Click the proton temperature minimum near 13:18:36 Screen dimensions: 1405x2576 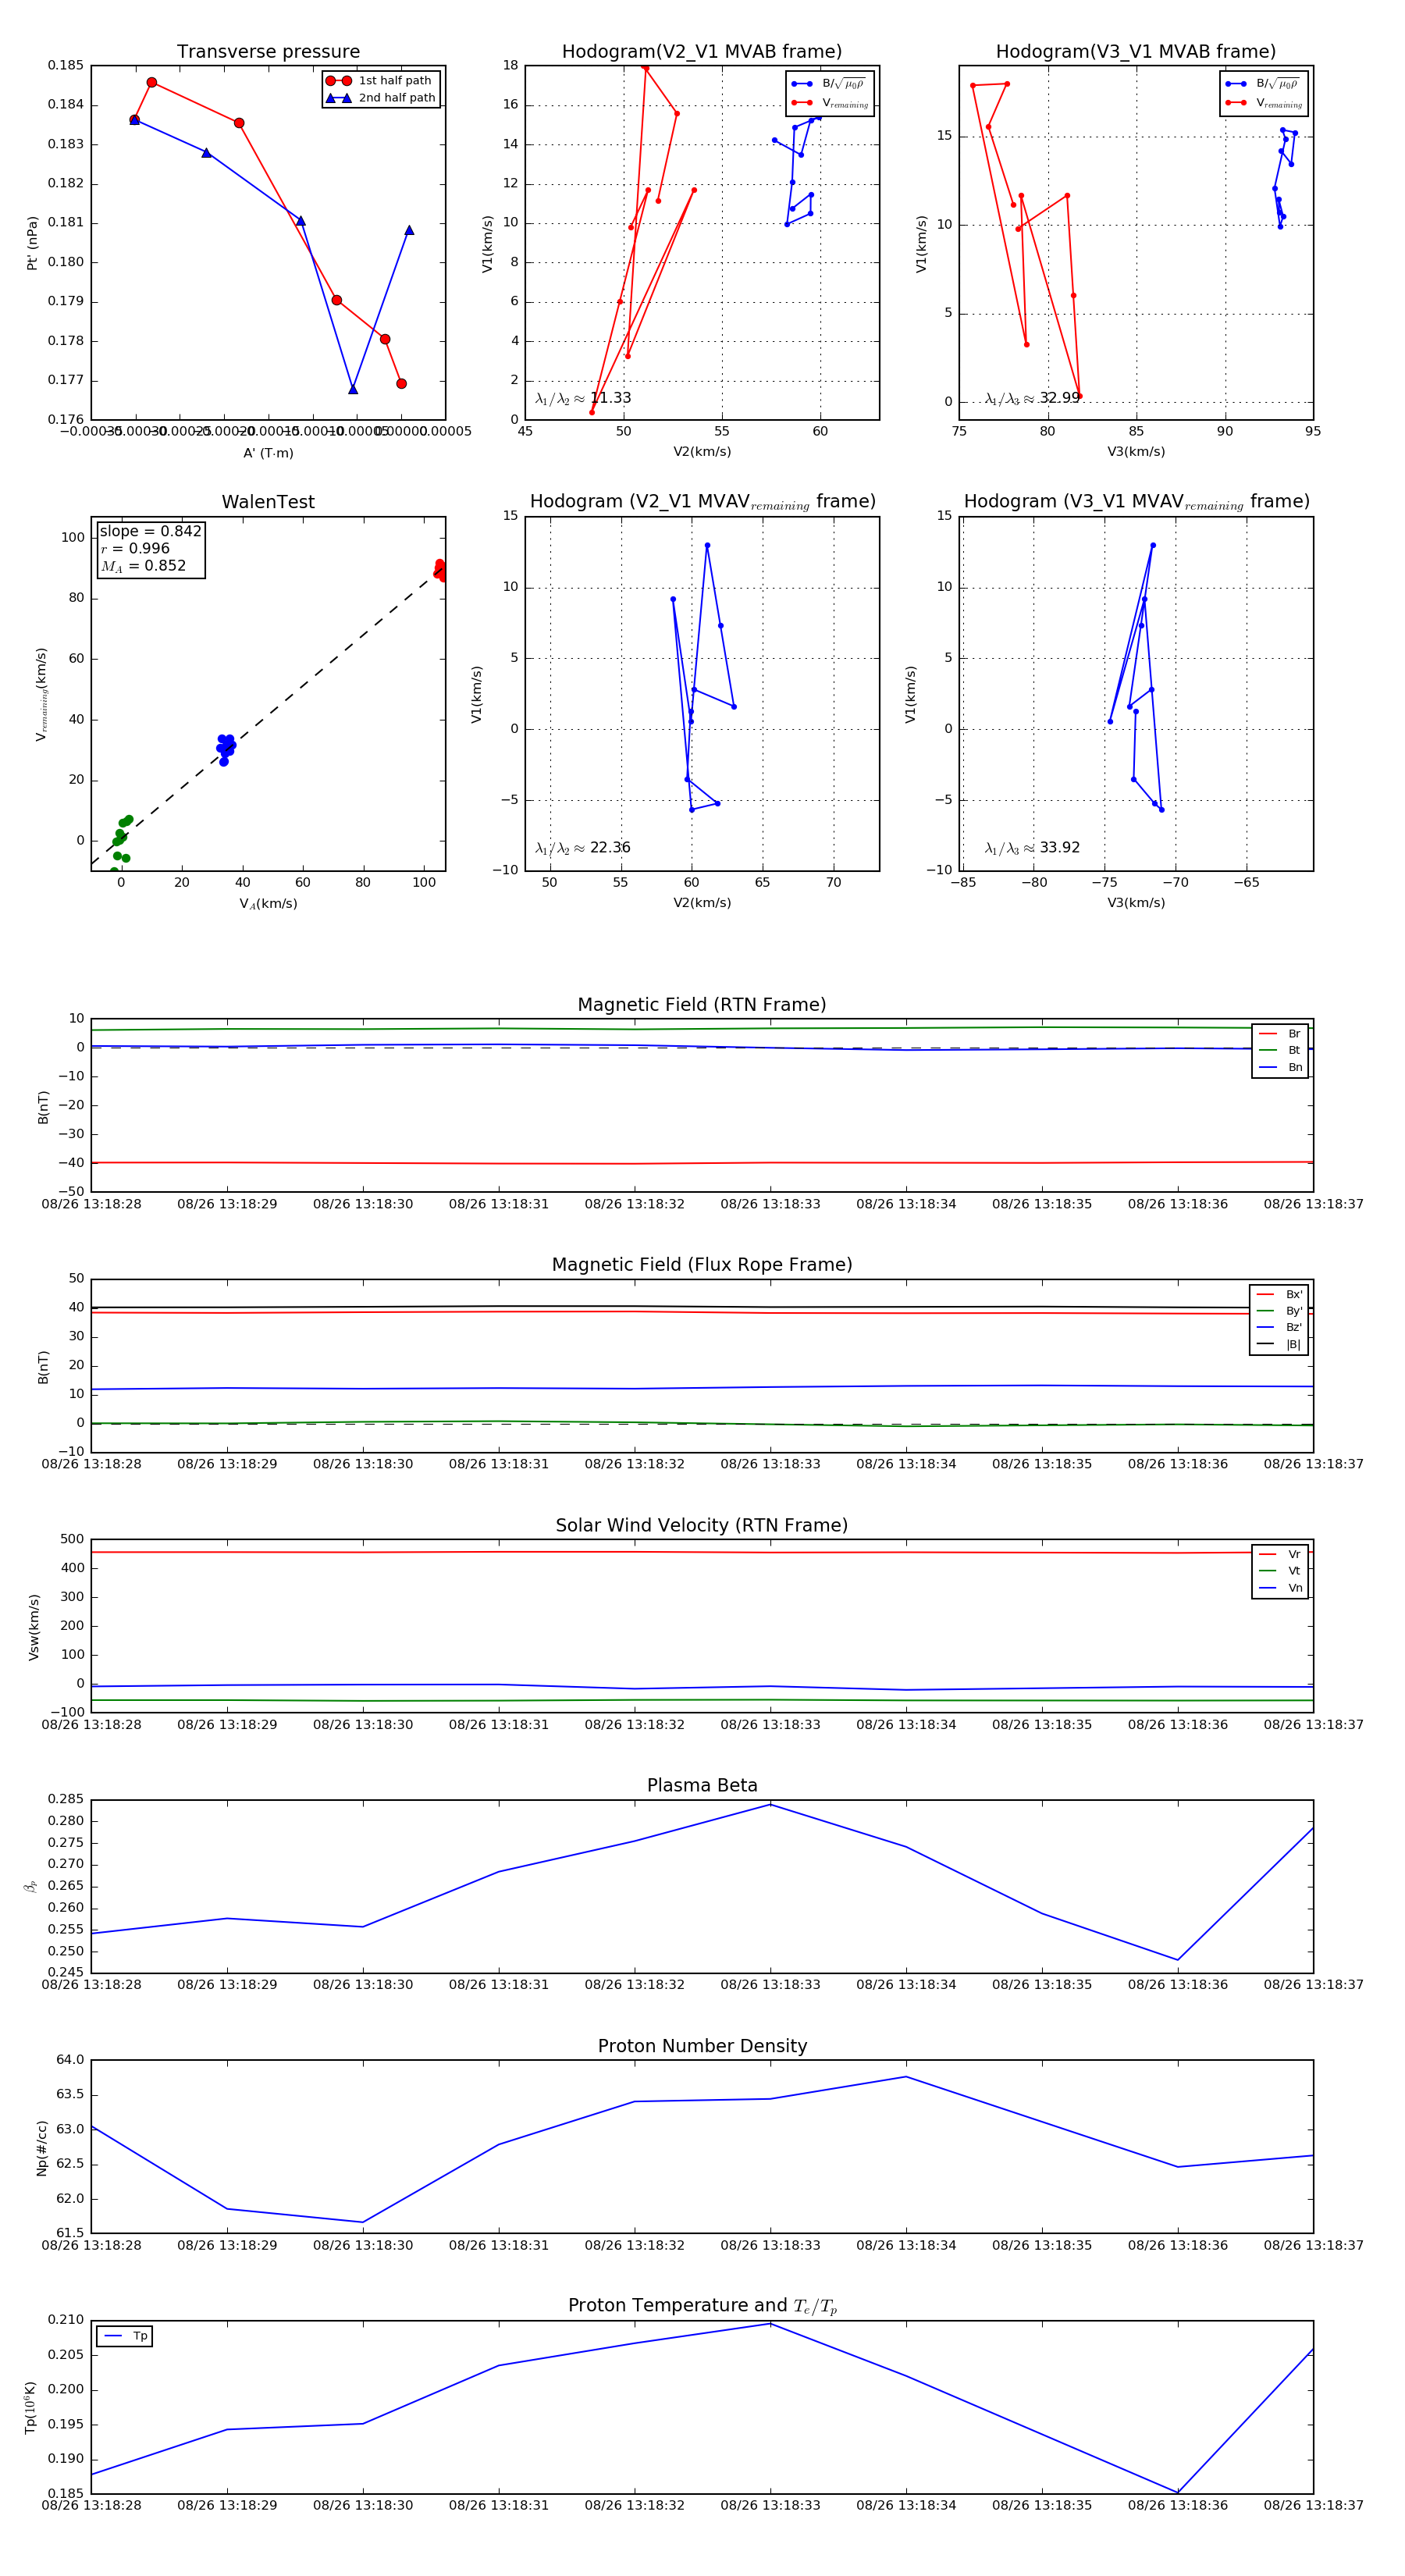[1177, 2492]
